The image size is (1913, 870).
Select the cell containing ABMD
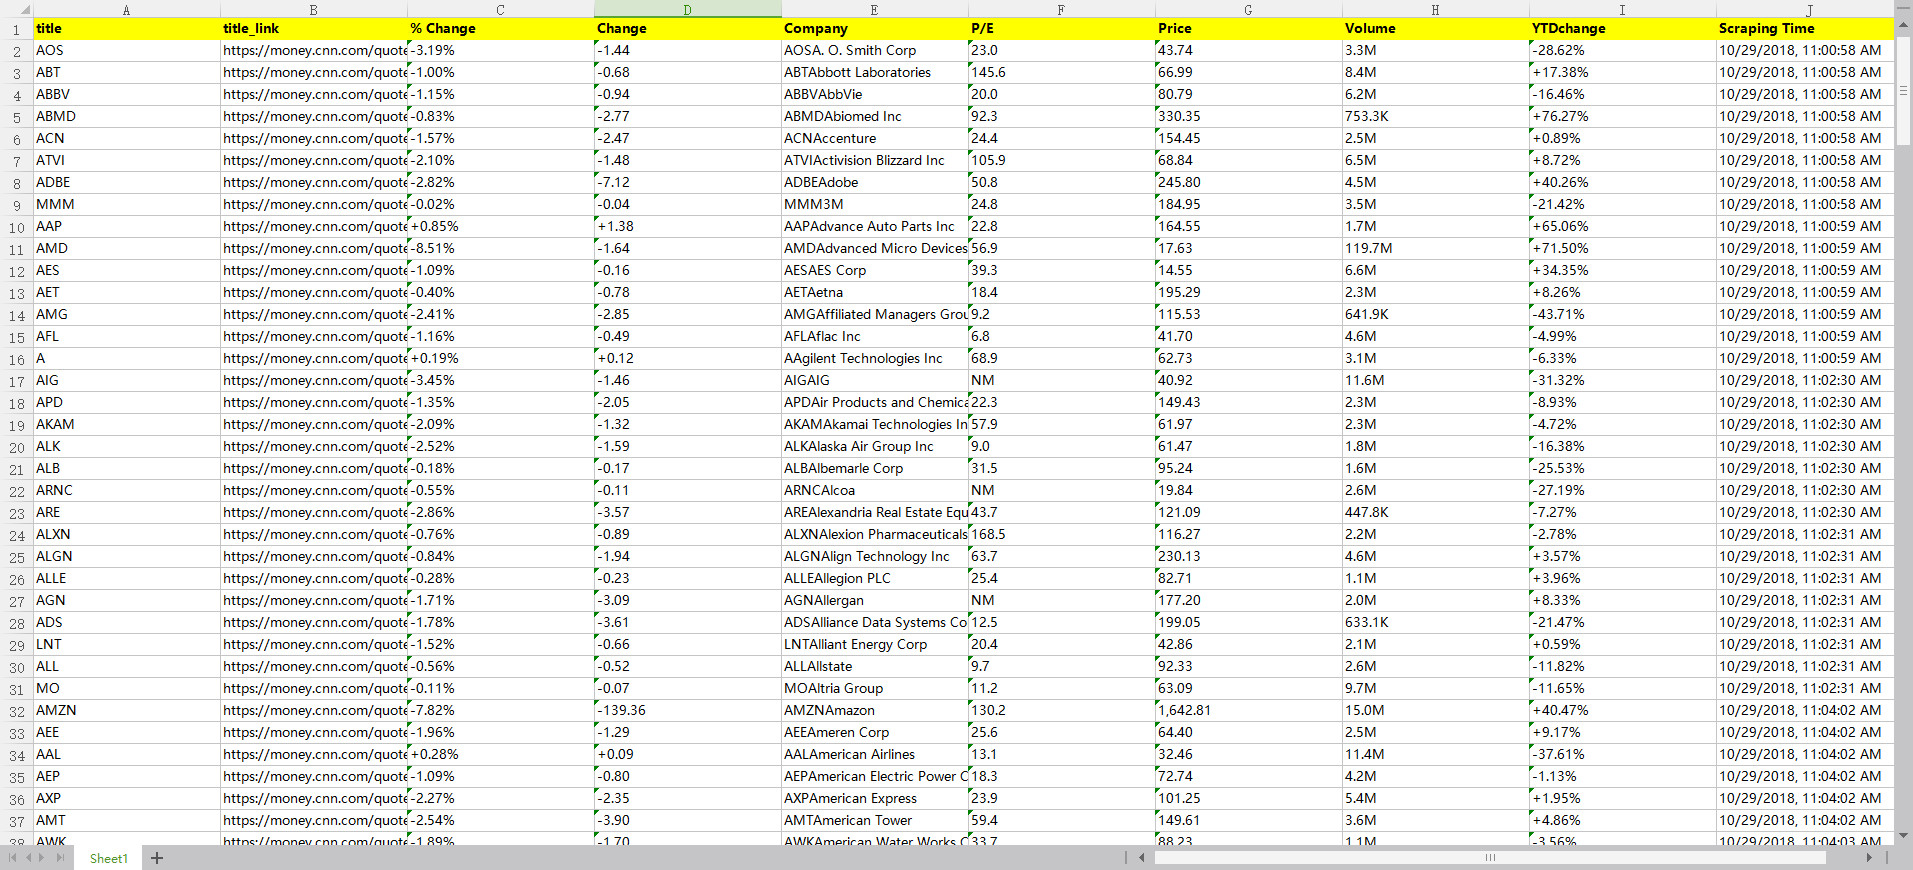[x=126, y=117]
